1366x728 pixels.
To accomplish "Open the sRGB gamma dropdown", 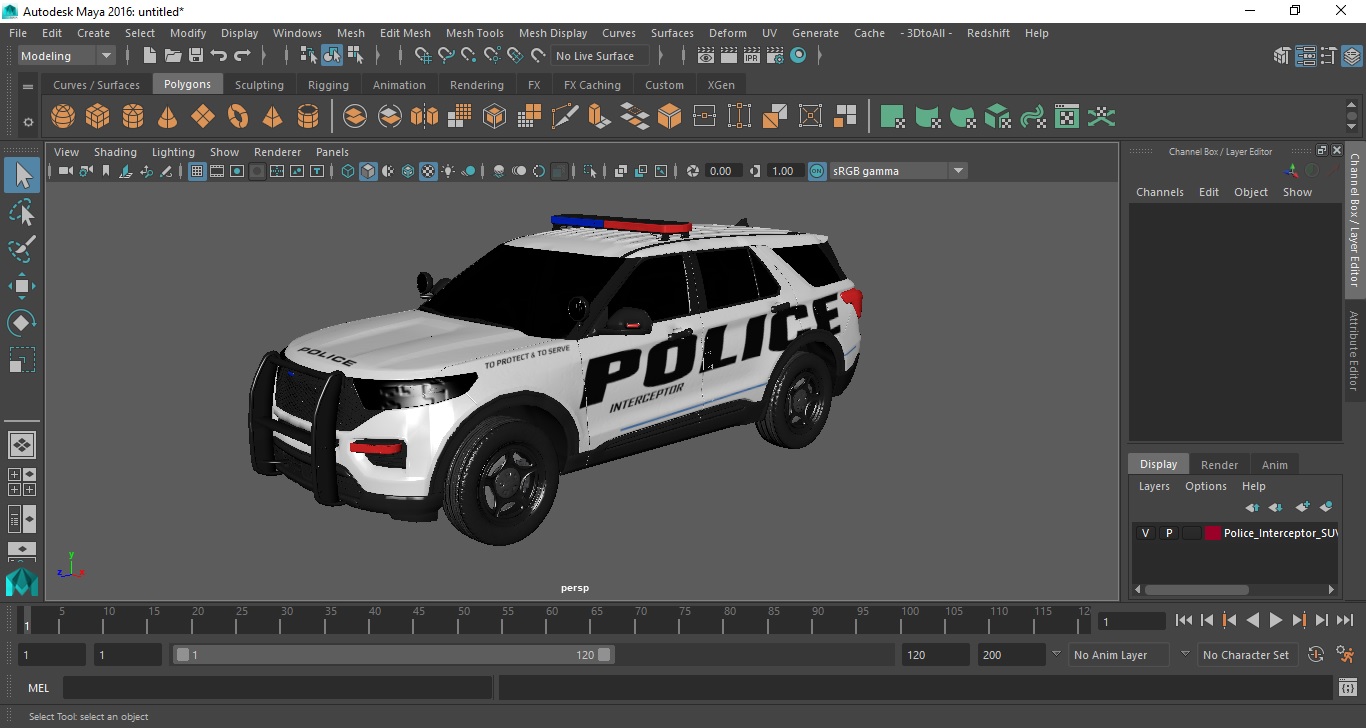I will point(898,171).
